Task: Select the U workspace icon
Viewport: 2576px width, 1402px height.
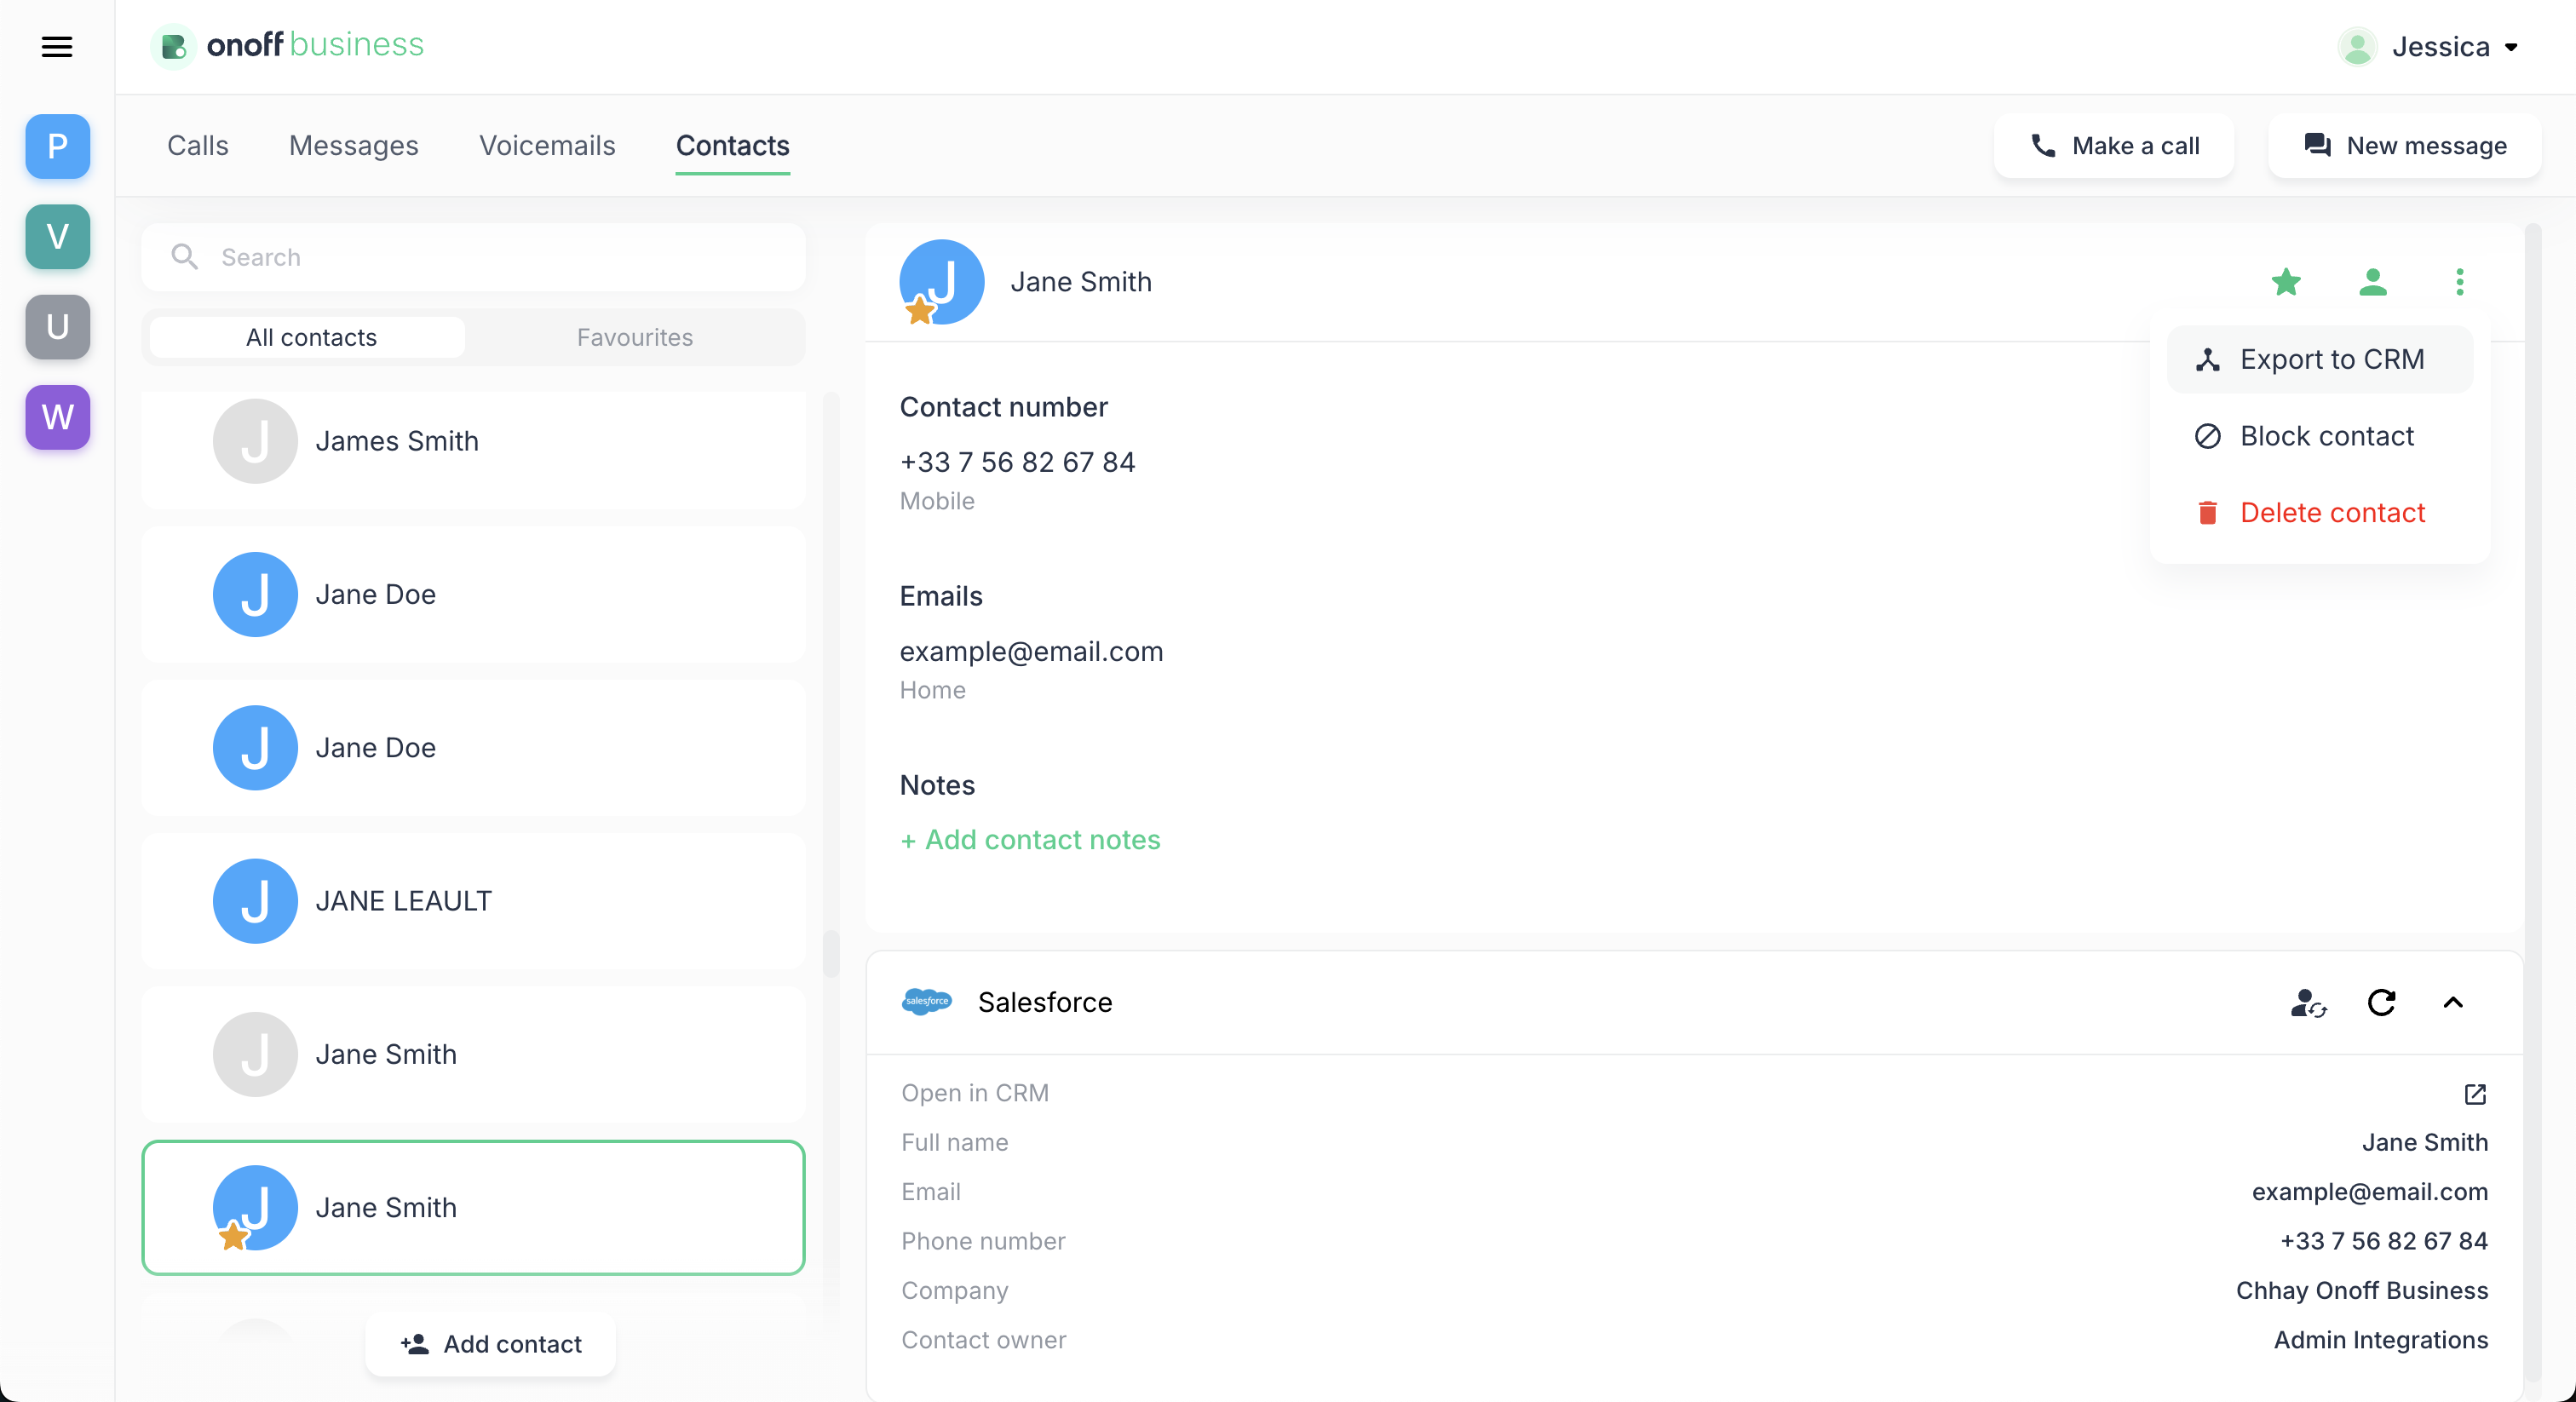Action: 58,327
